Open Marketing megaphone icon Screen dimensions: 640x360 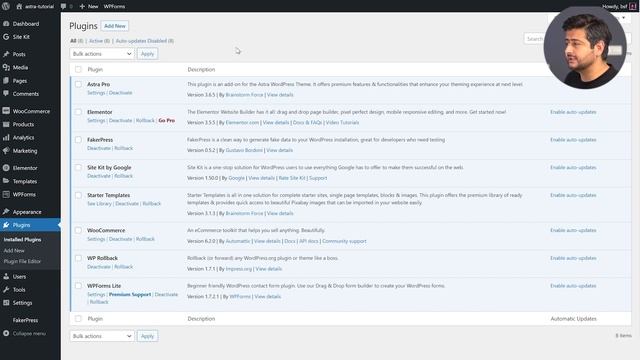click(x=6, y=151)
